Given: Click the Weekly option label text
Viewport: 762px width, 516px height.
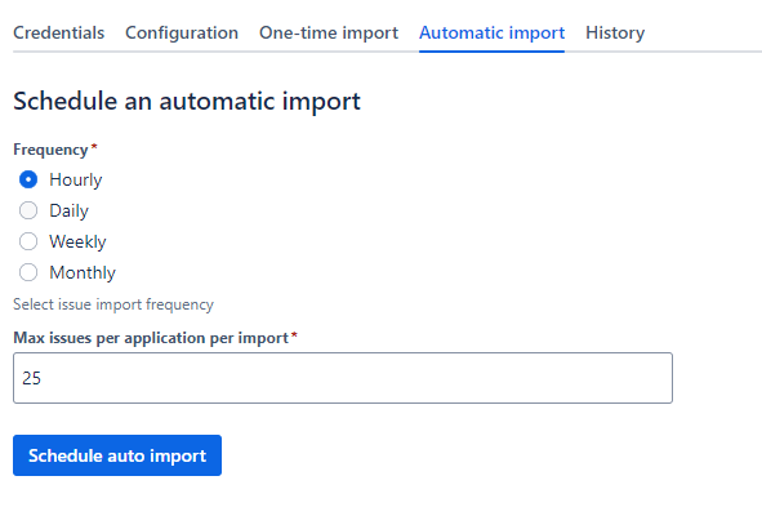Looking at the screenshot, I should click(77, 242).
